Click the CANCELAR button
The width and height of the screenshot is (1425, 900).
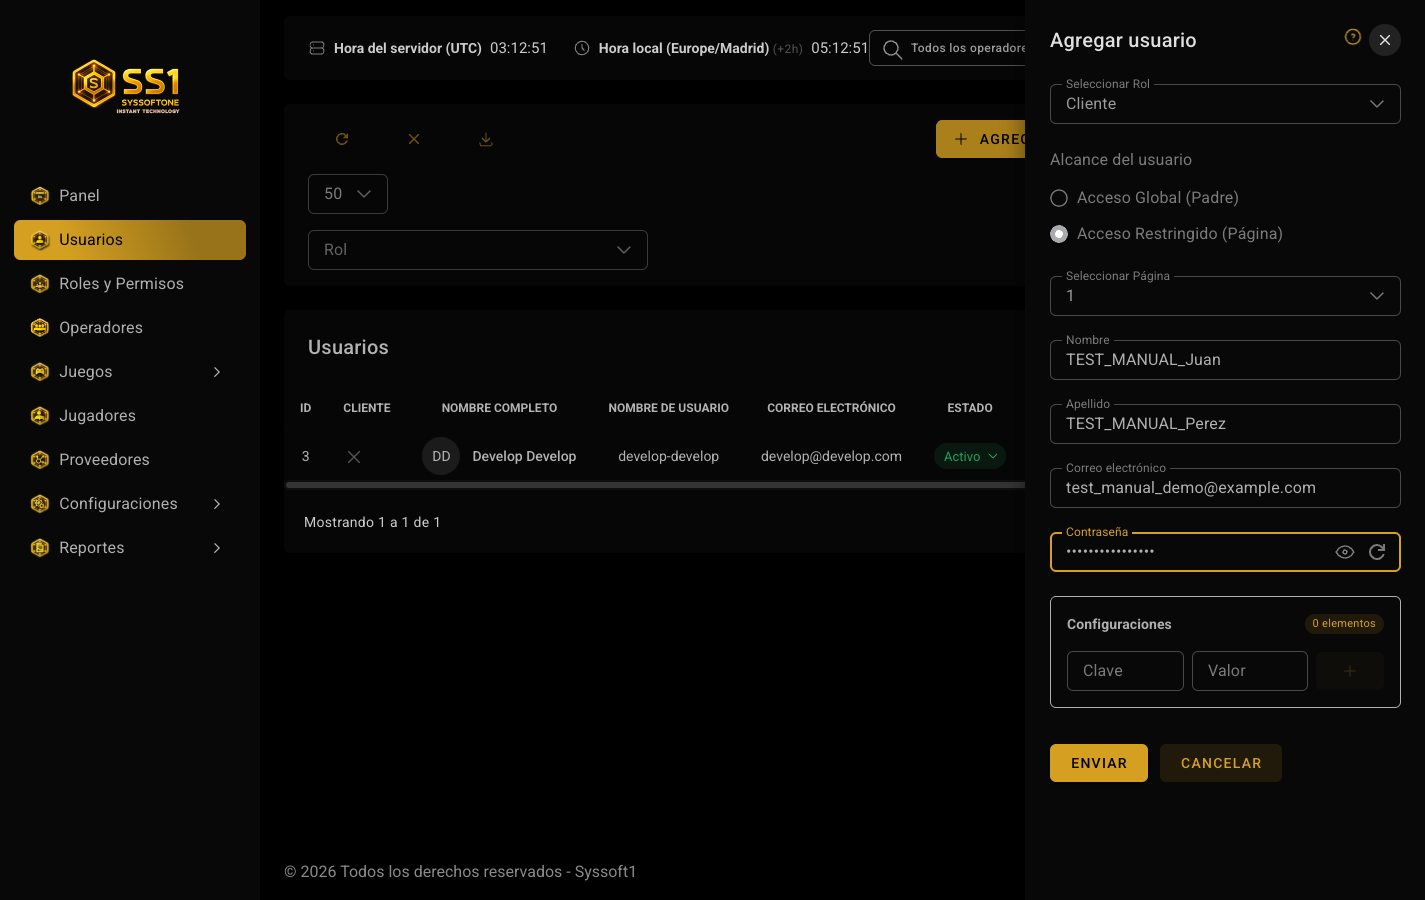click(1221, 763)
